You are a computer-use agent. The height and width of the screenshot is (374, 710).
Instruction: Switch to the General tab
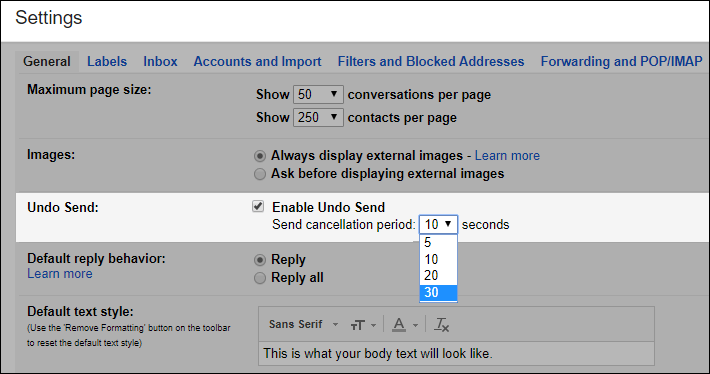point(47,62)
